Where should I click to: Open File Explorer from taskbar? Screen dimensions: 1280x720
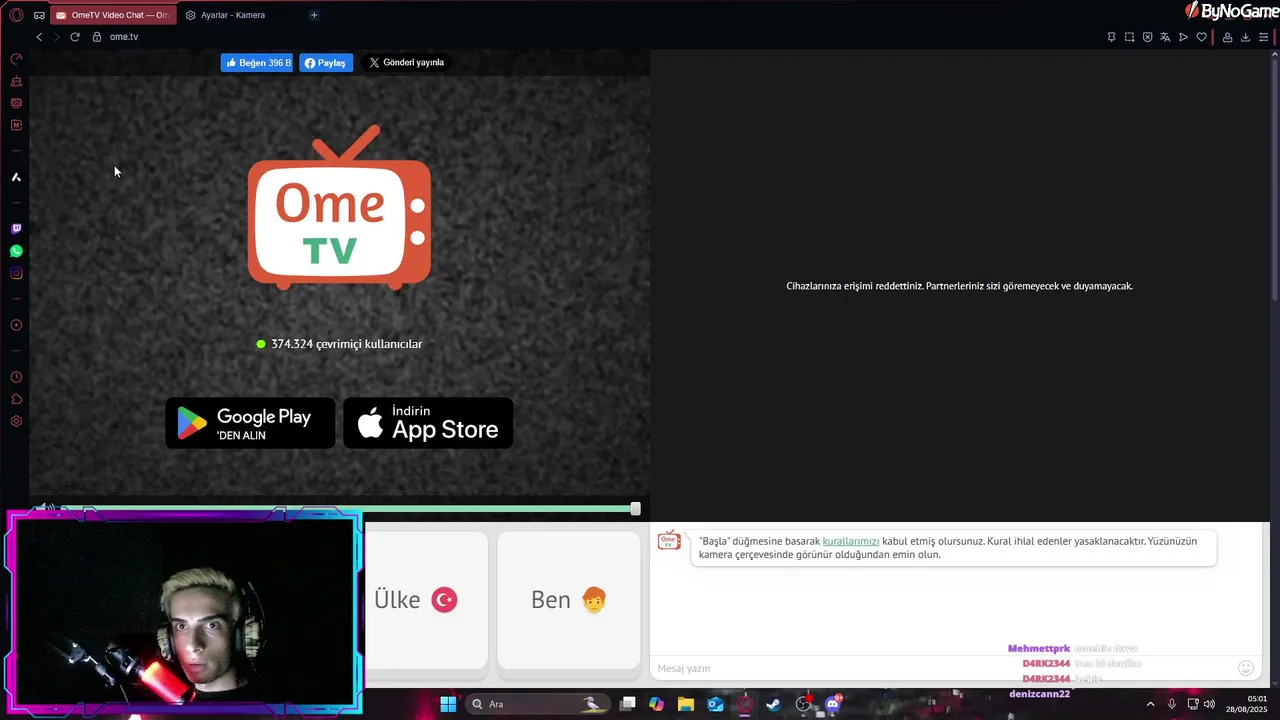pos(686,704)
